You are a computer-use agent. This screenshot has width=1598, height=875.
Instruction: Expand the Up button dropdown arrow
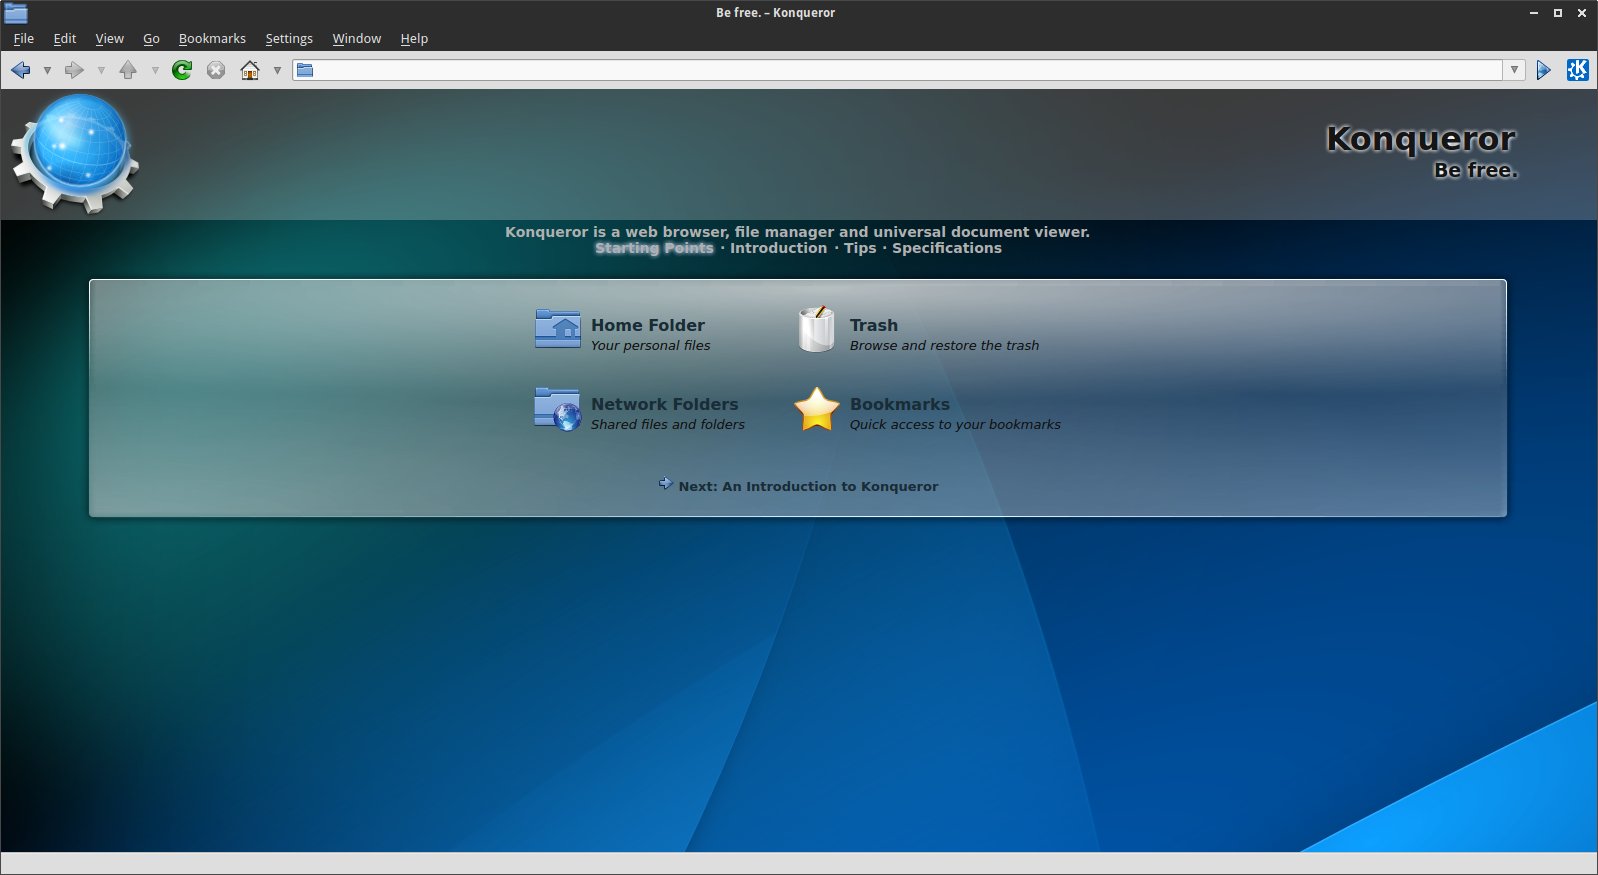pyautogui.click(x=155, y=70)
